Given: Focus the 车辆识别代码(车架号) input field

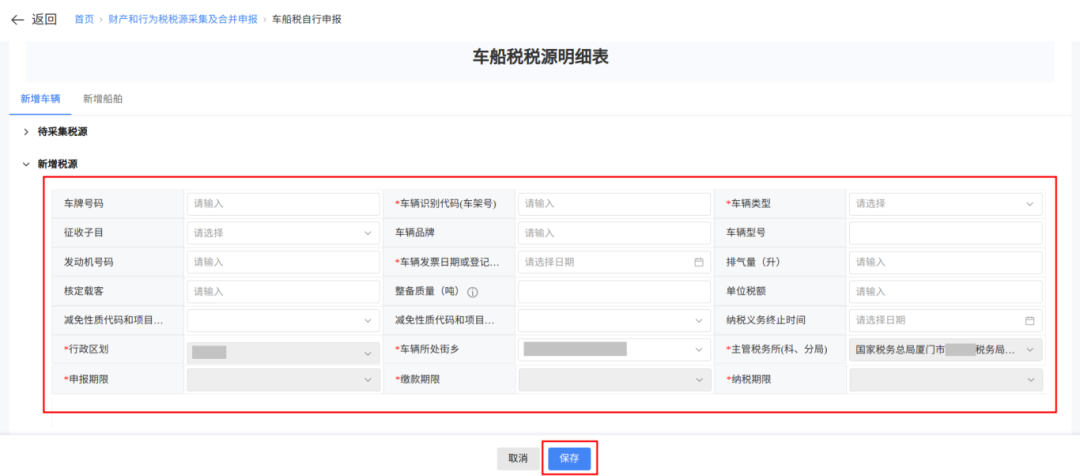Looking at the screenshot, I should [614, 204].
